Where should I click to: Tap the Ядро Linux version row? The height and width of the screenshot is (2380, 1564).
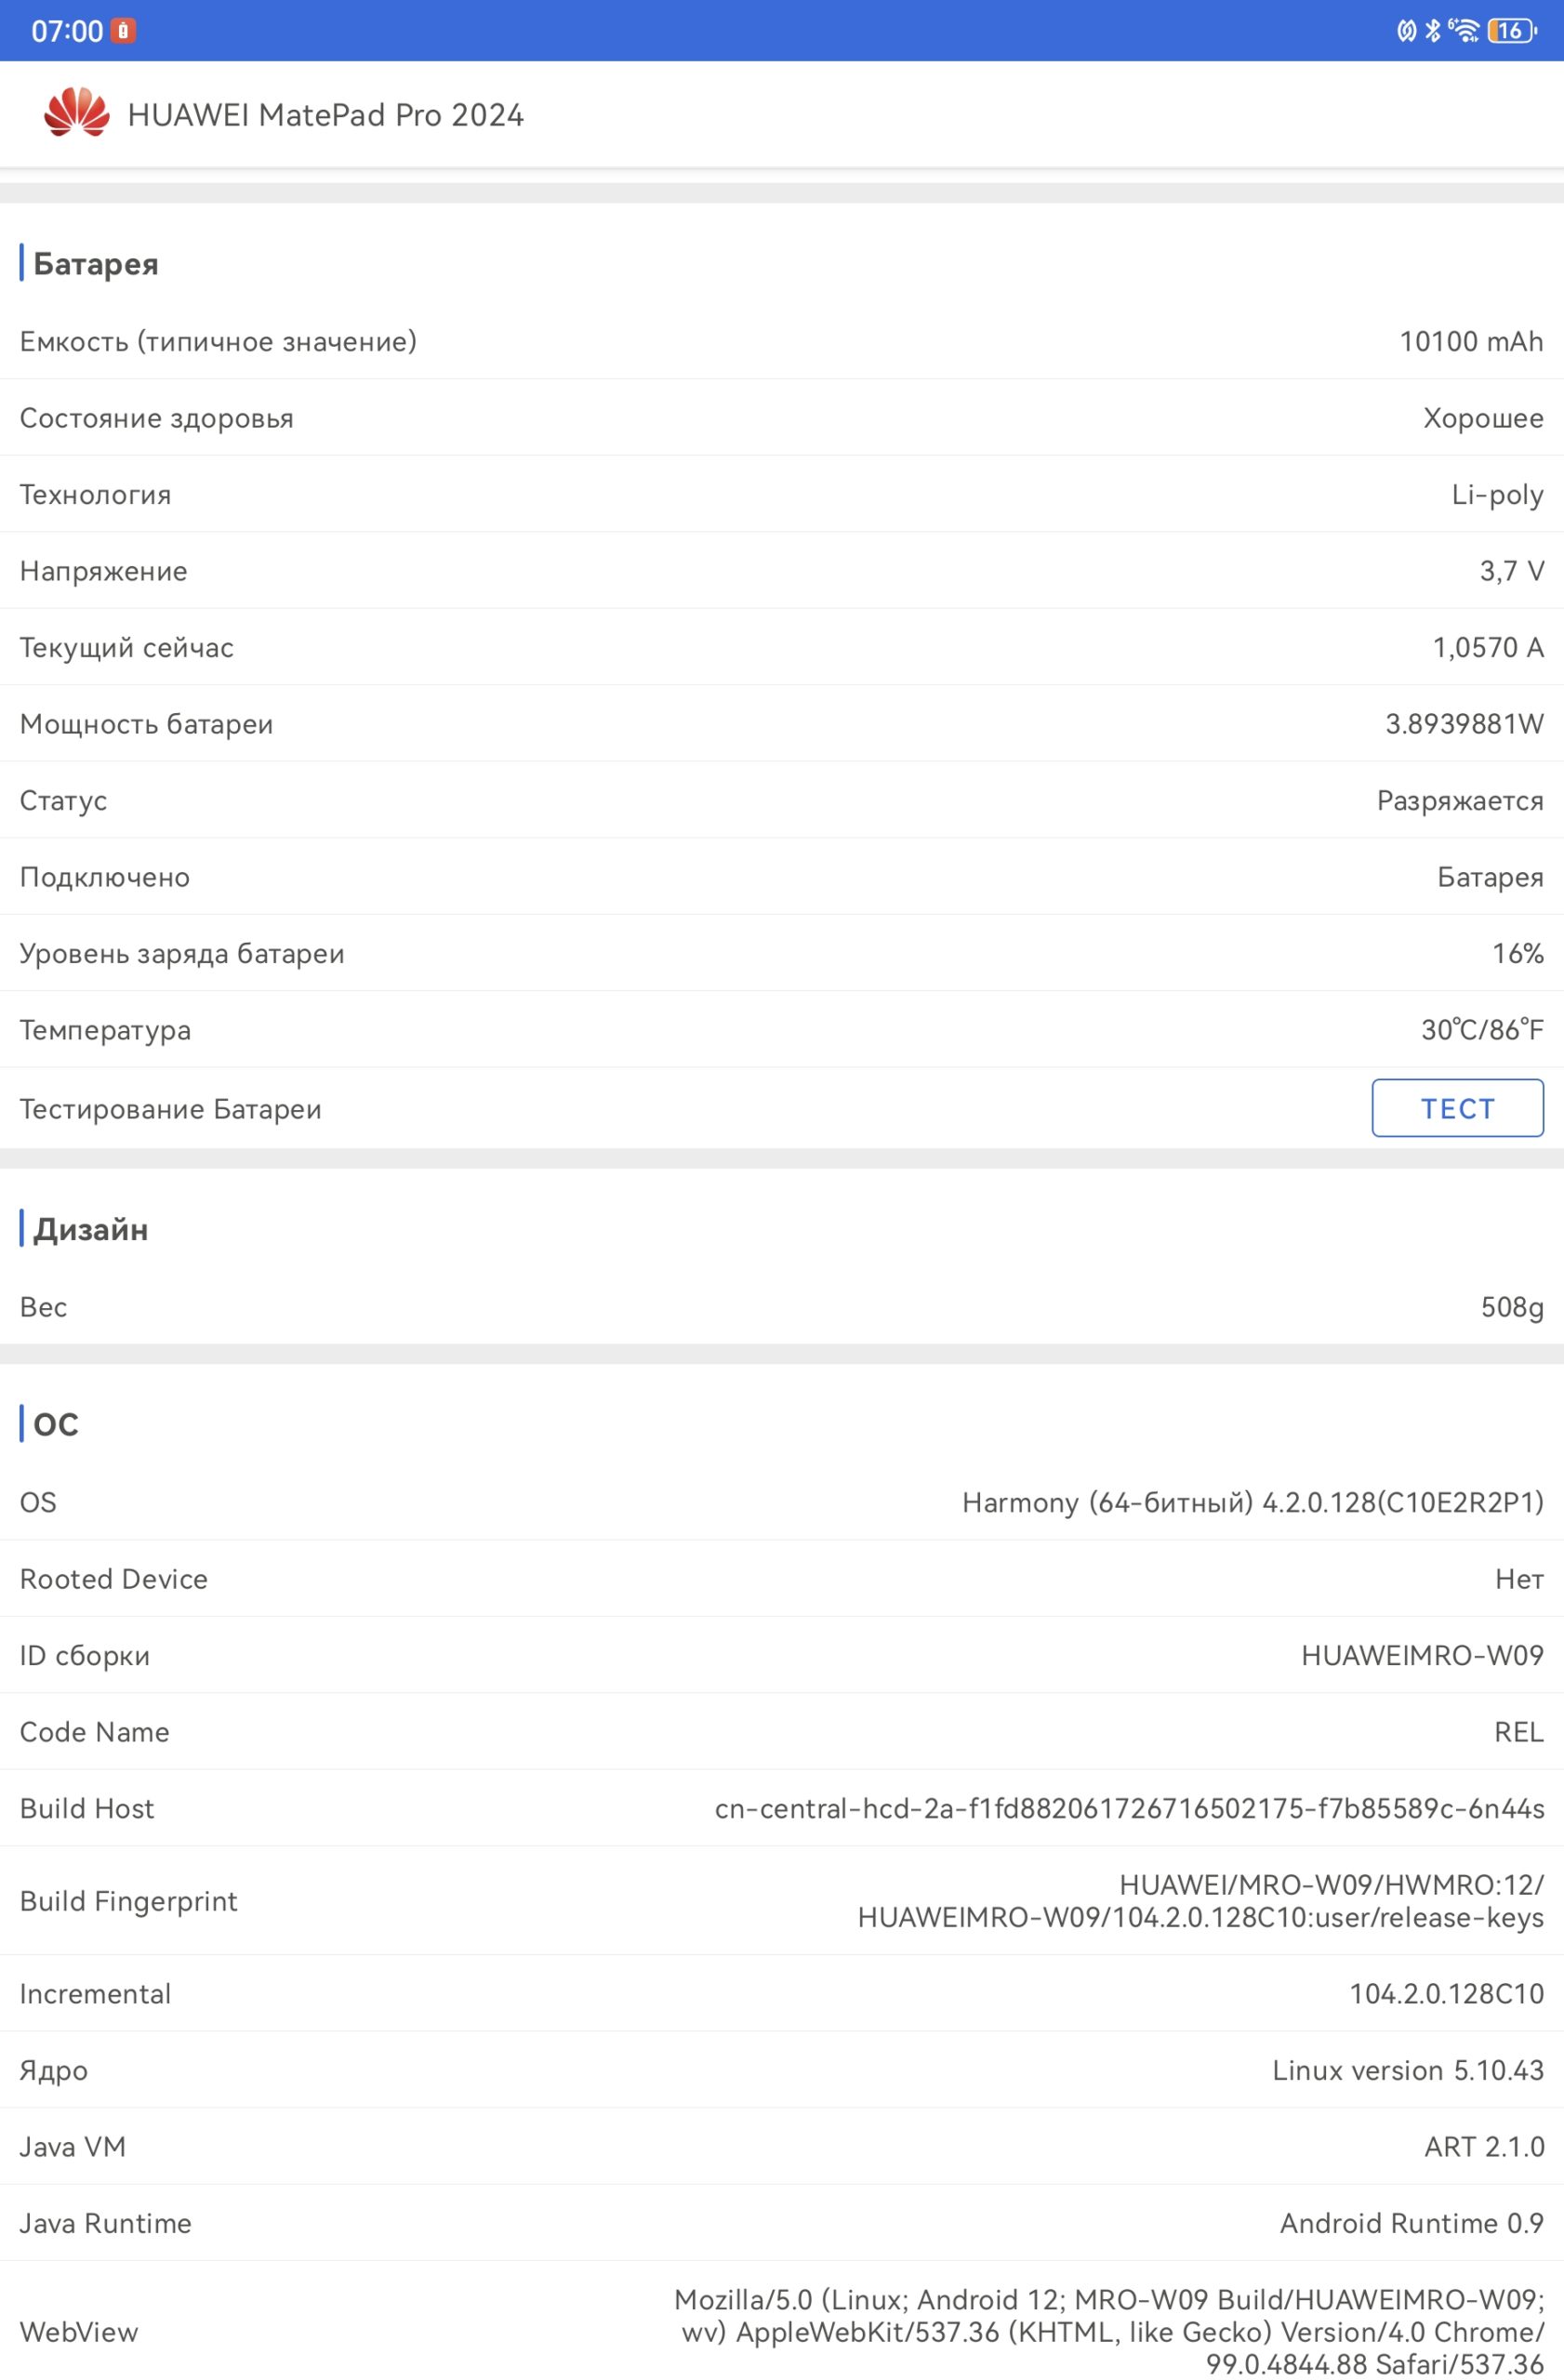point(782,2070)
